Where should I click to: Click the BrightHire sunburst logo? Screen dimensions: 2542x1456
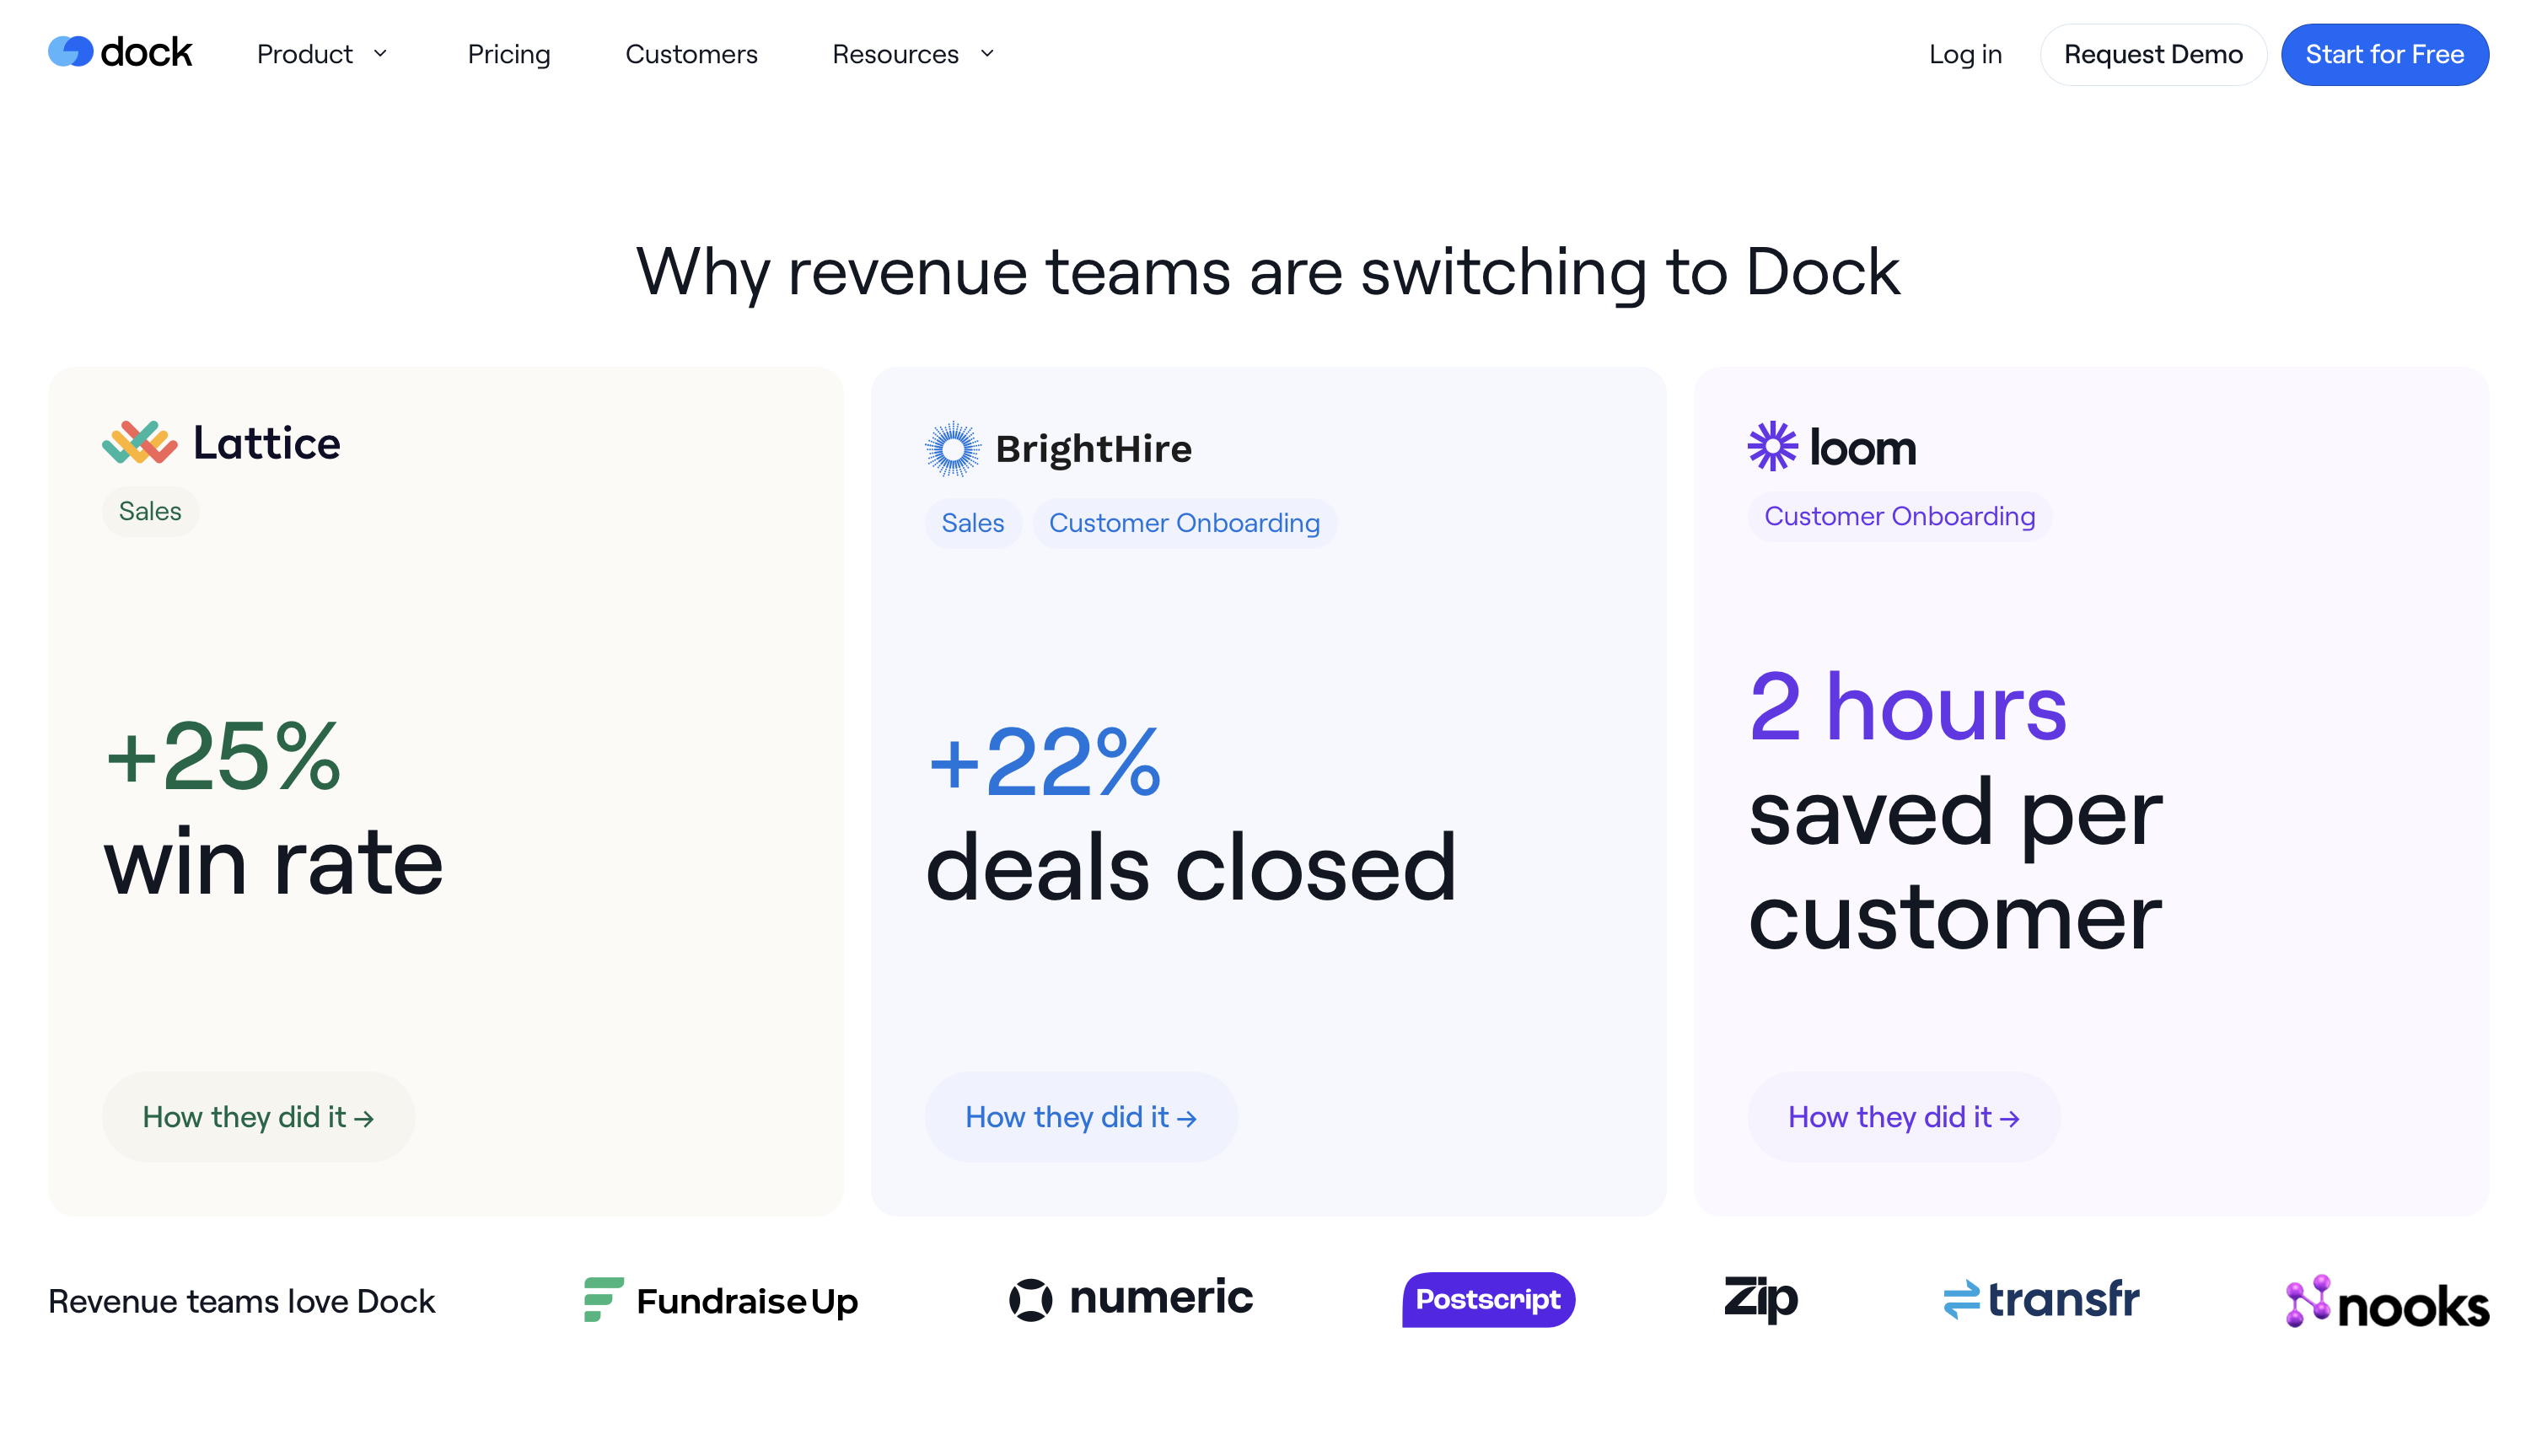(x=952, y=448)
